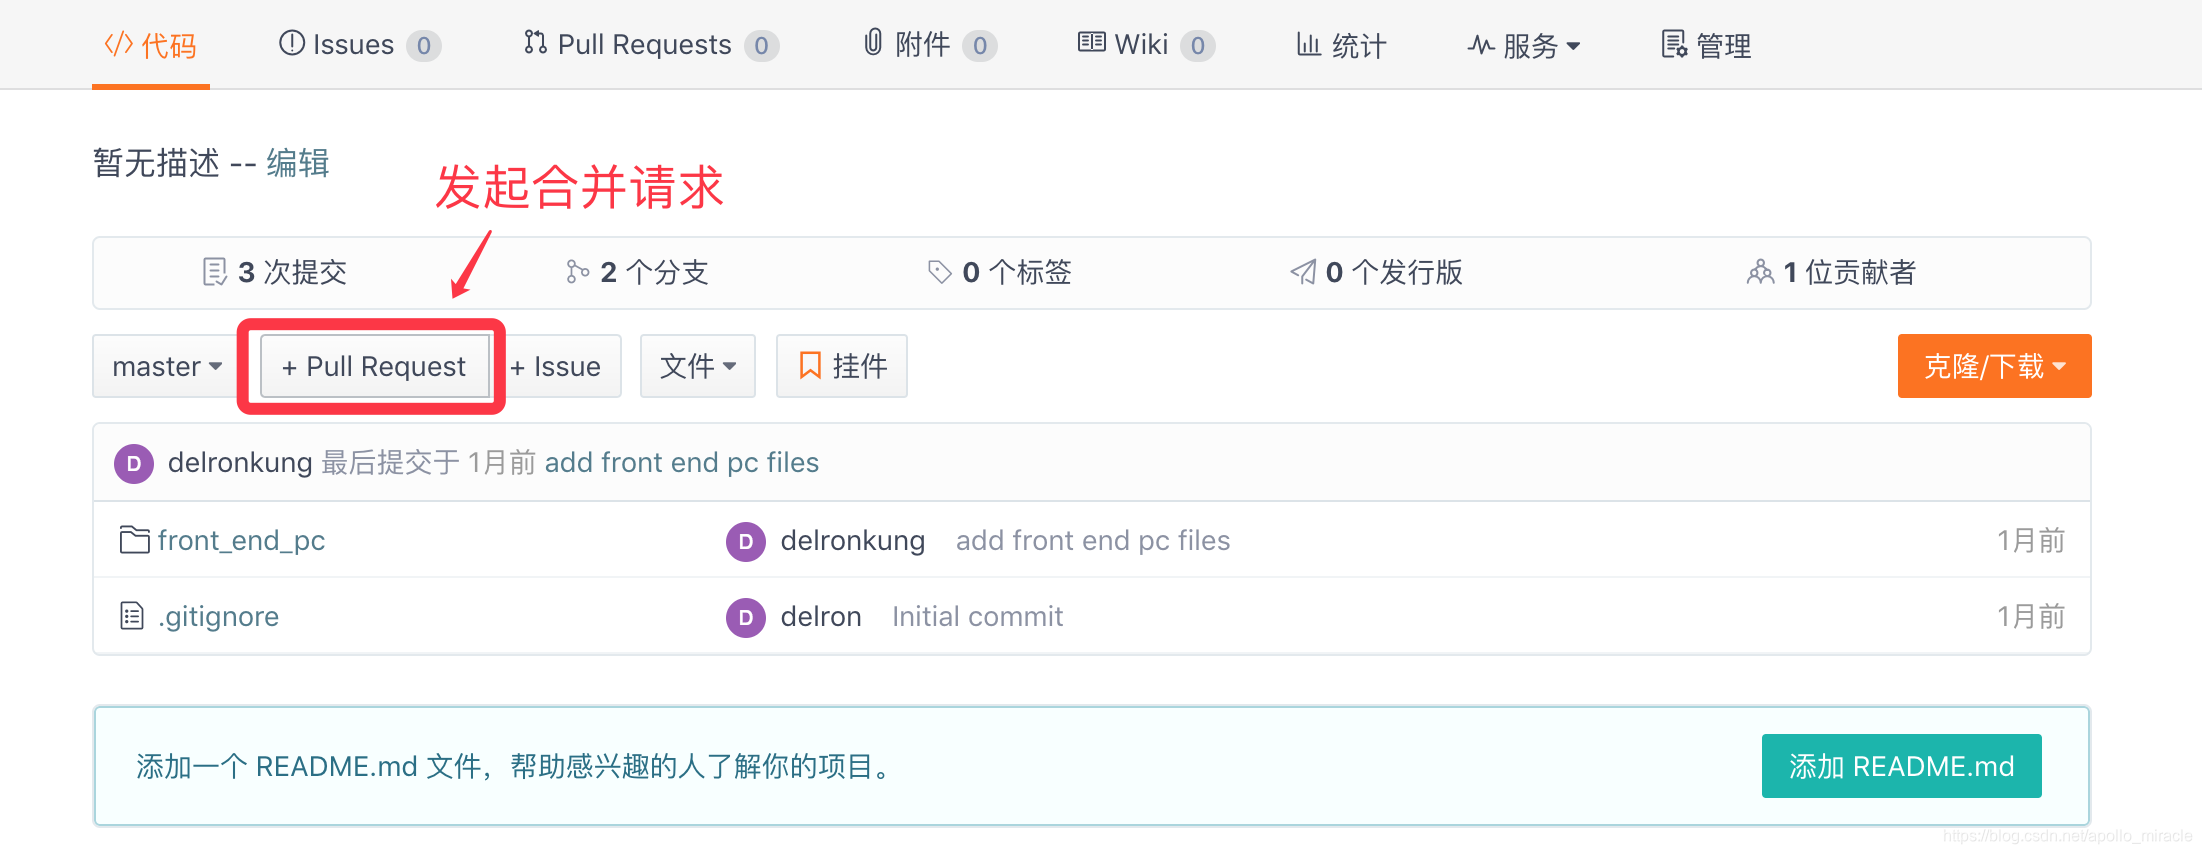
Task: Open the 代码 code tab
Action: coord(151,45)
